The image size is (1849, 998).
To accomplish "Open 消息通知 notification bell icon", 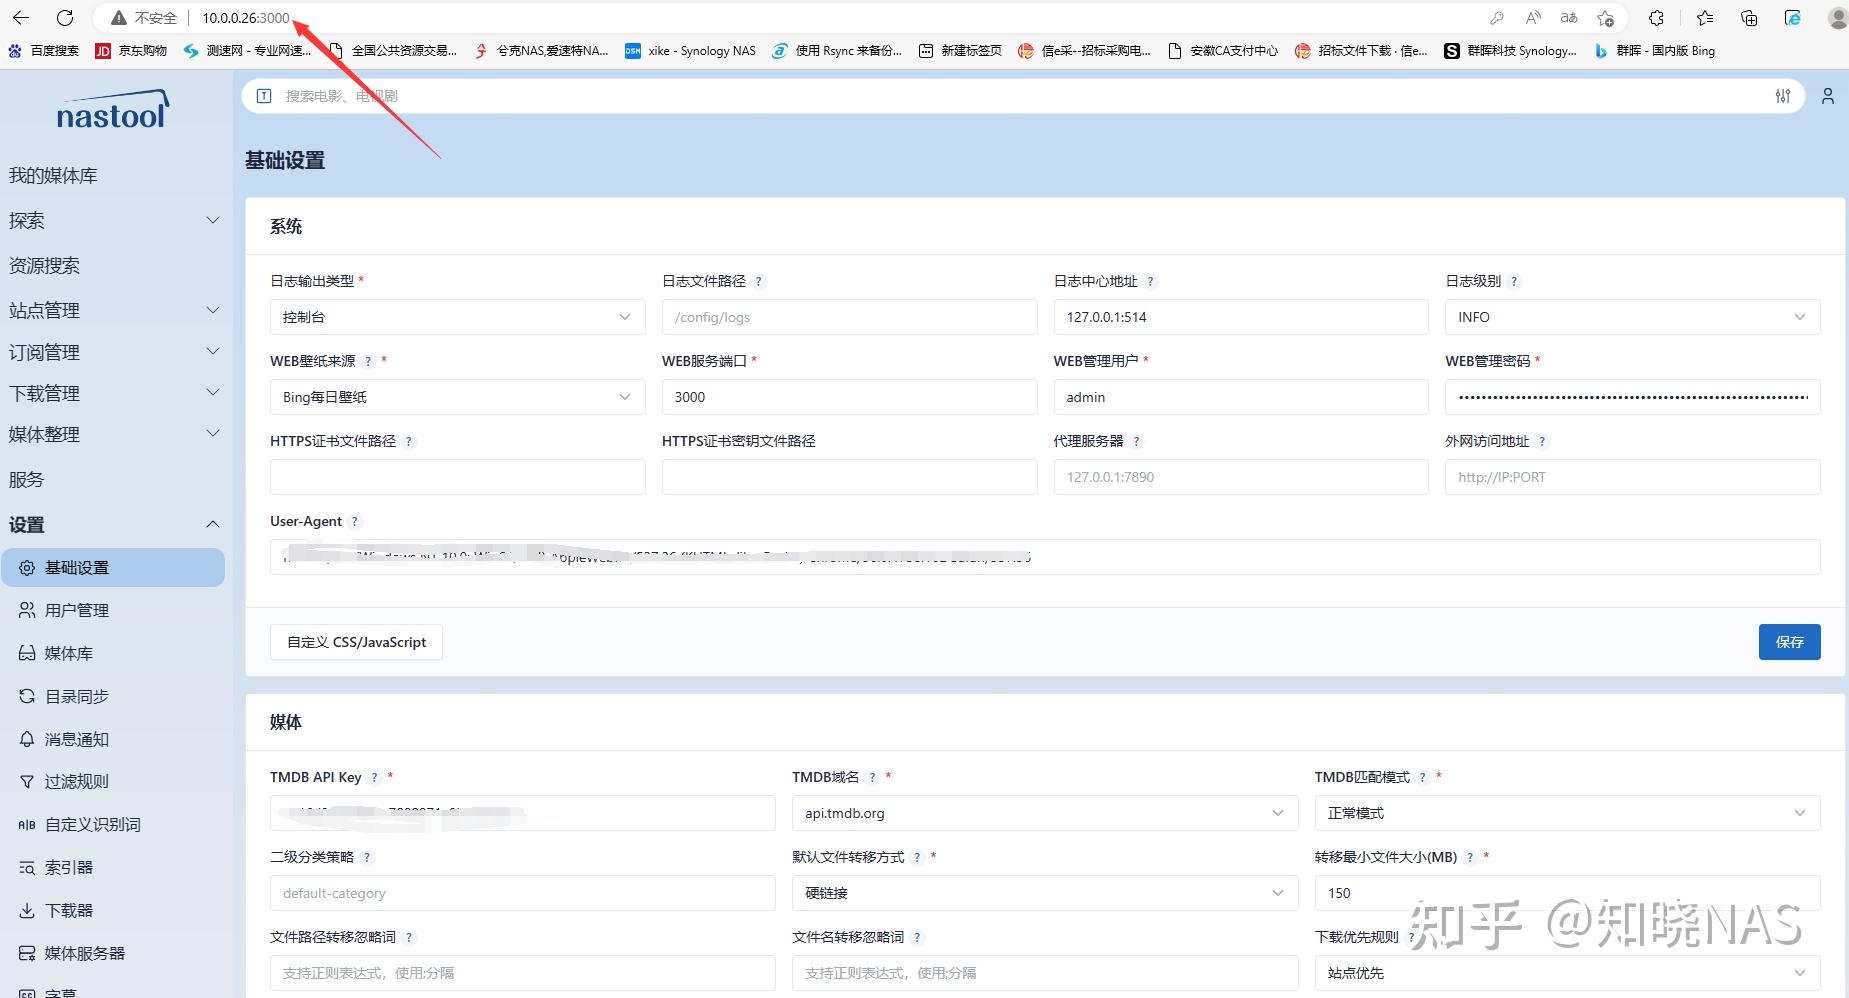I will 27,739.
